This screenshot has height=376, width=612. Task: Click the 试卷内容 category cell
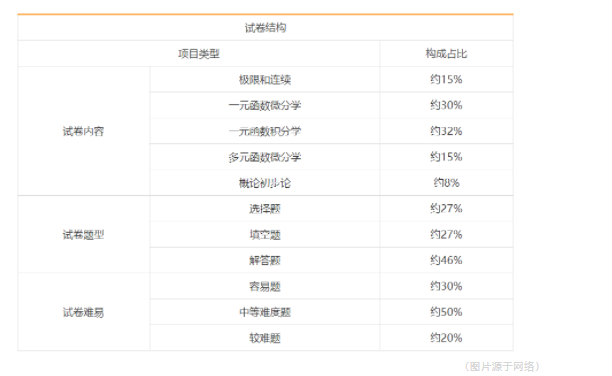click(x=83, y=131)
